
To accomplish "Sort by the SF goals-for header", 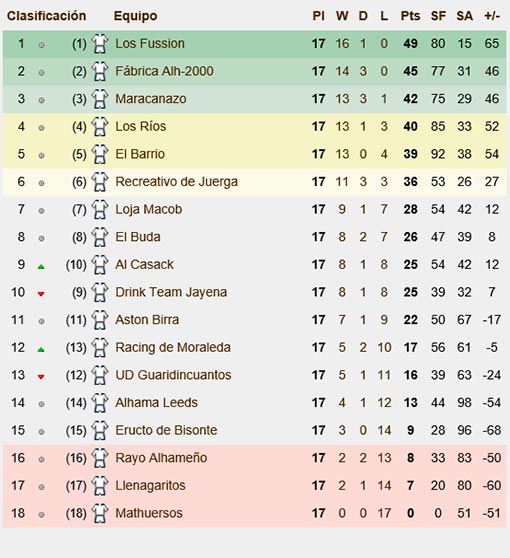I will 438,16.
